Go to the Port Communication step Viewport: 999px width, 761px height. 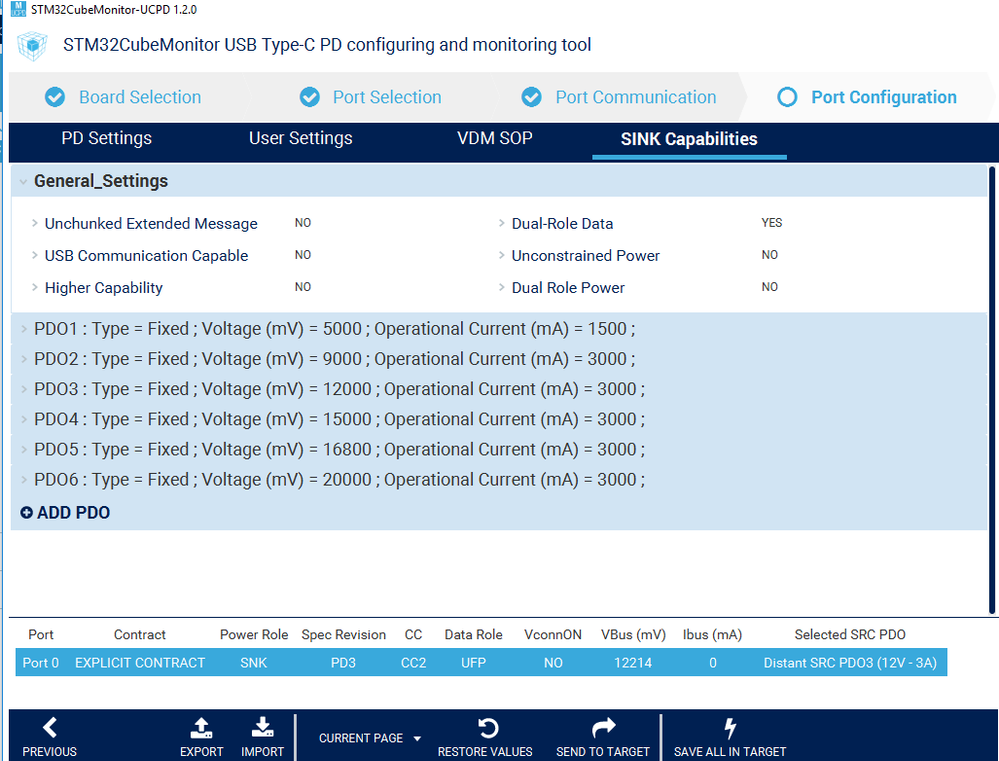click(636, 97)
